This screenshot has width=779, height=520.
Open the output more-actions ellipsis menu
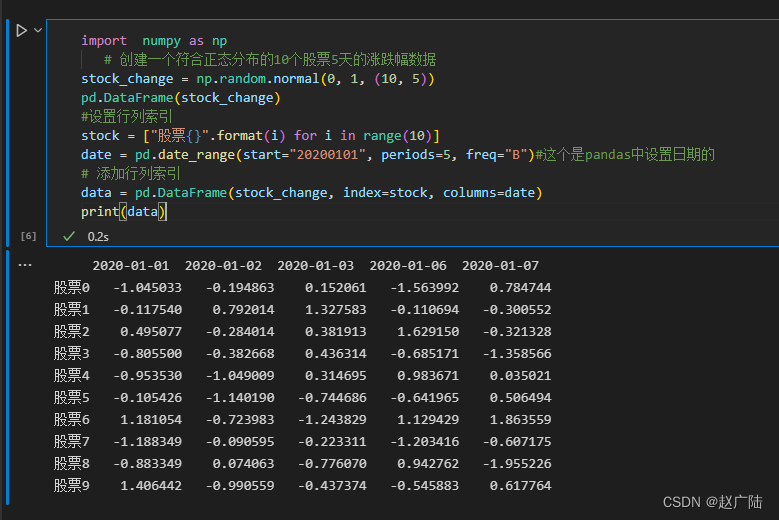(25, 265)
